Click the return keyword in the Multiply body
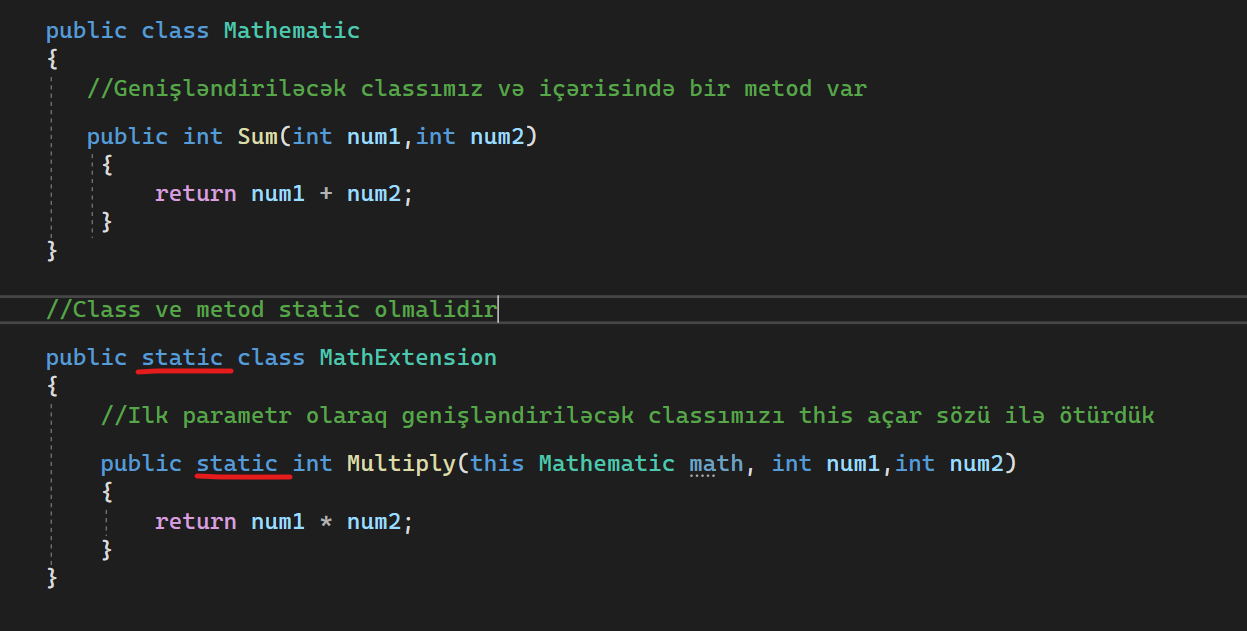This screenshot has width=1247, height=631. tap(195, 521)
